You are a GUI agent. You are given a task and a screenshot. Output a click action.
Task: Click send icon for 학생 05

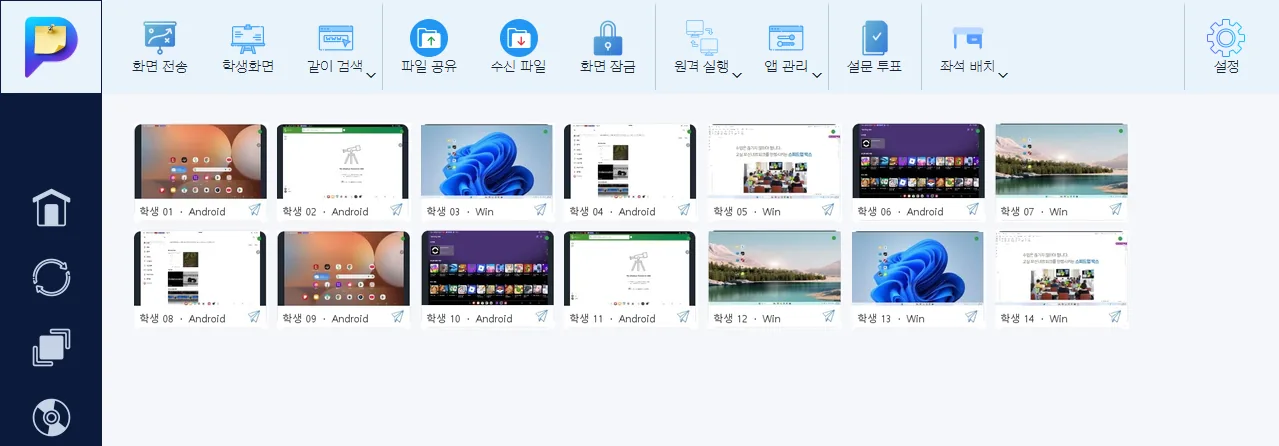click(x=828, y=210)
